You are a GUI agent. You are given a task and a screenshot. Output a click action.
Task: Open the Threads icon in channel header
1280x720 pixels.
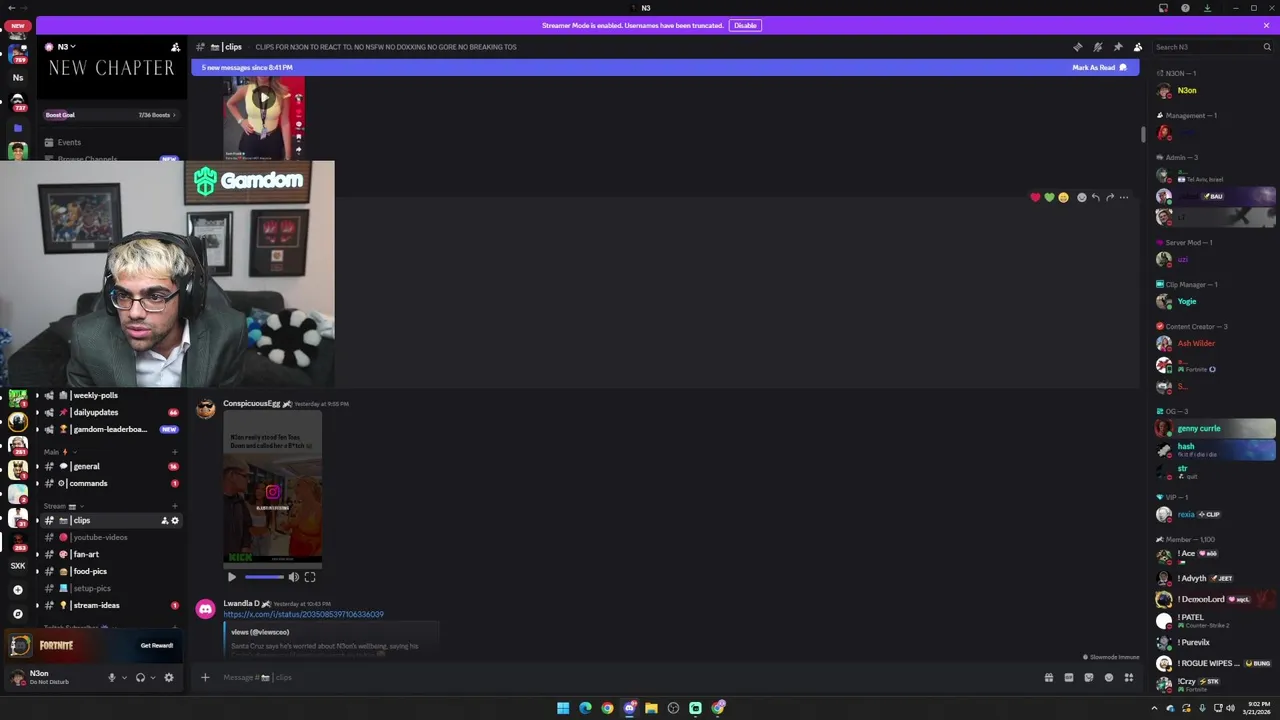[x=1077, y=47]
